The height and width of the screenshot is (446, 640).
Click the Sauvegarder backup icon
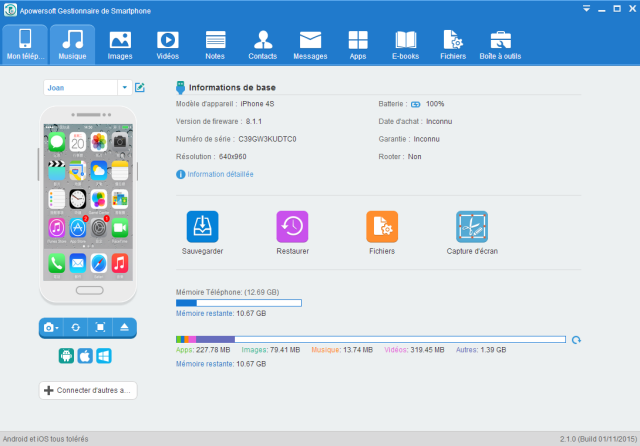[x=202, y=227]
